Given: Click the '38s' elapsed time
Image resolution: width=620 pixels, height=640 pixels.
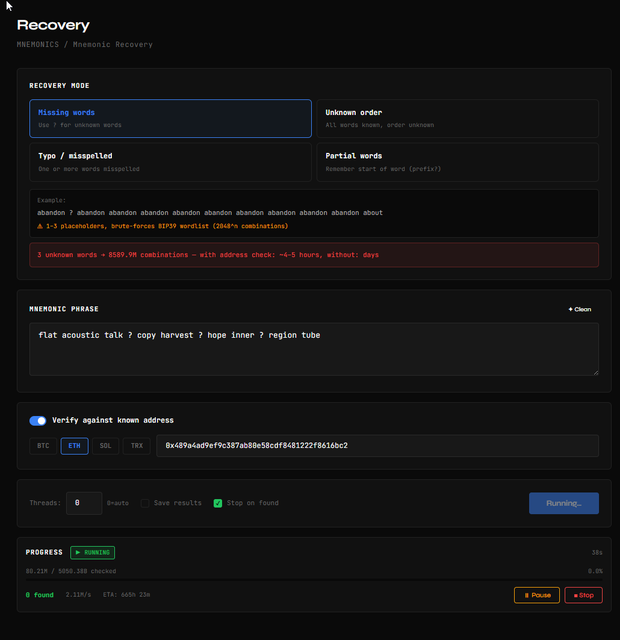Looking at the screenshot, I should click(597, 553).
